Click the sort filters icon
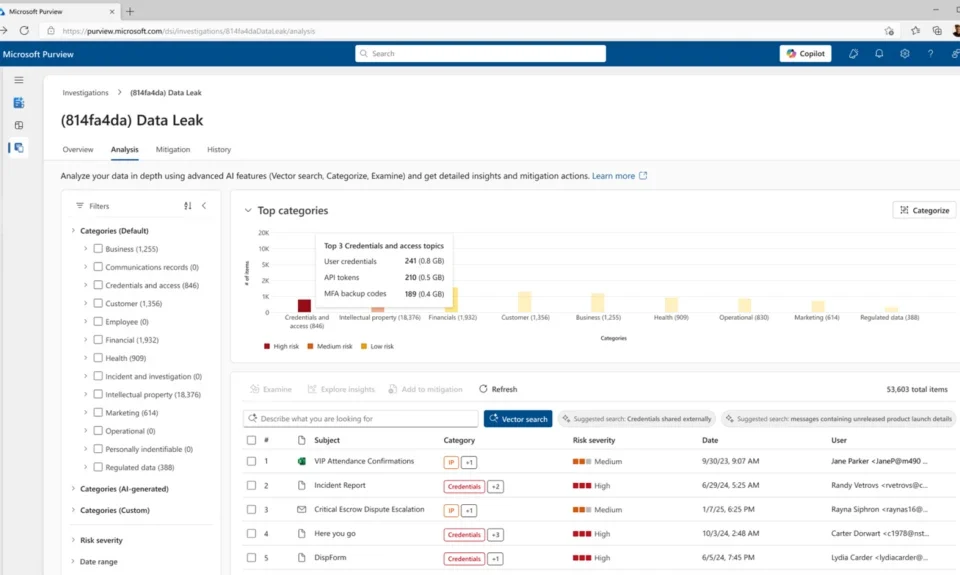Screen dimensions: 960x575 (x=187, y=206)
